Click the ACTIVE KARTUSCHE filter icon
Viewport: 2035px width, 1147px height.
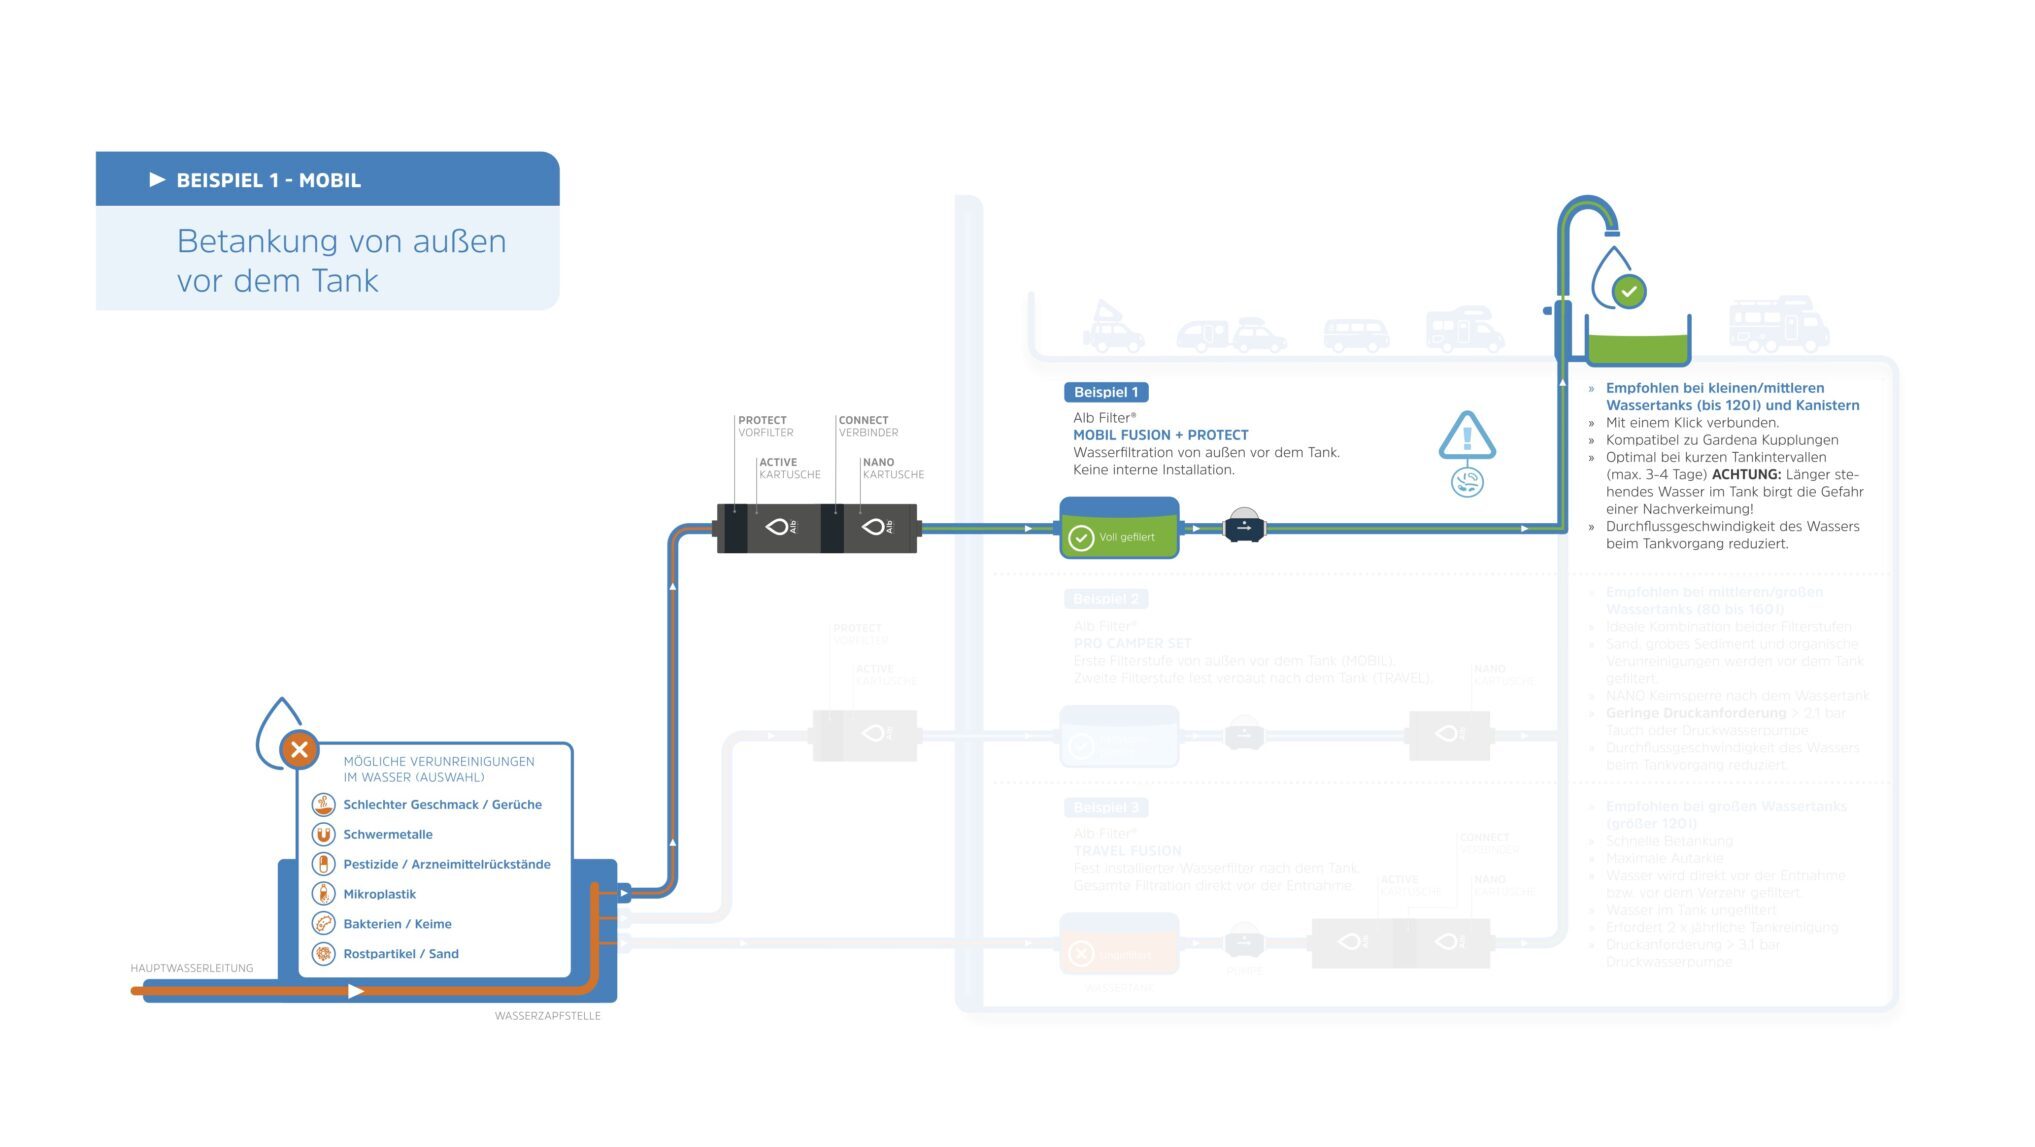tap(778, 527)
